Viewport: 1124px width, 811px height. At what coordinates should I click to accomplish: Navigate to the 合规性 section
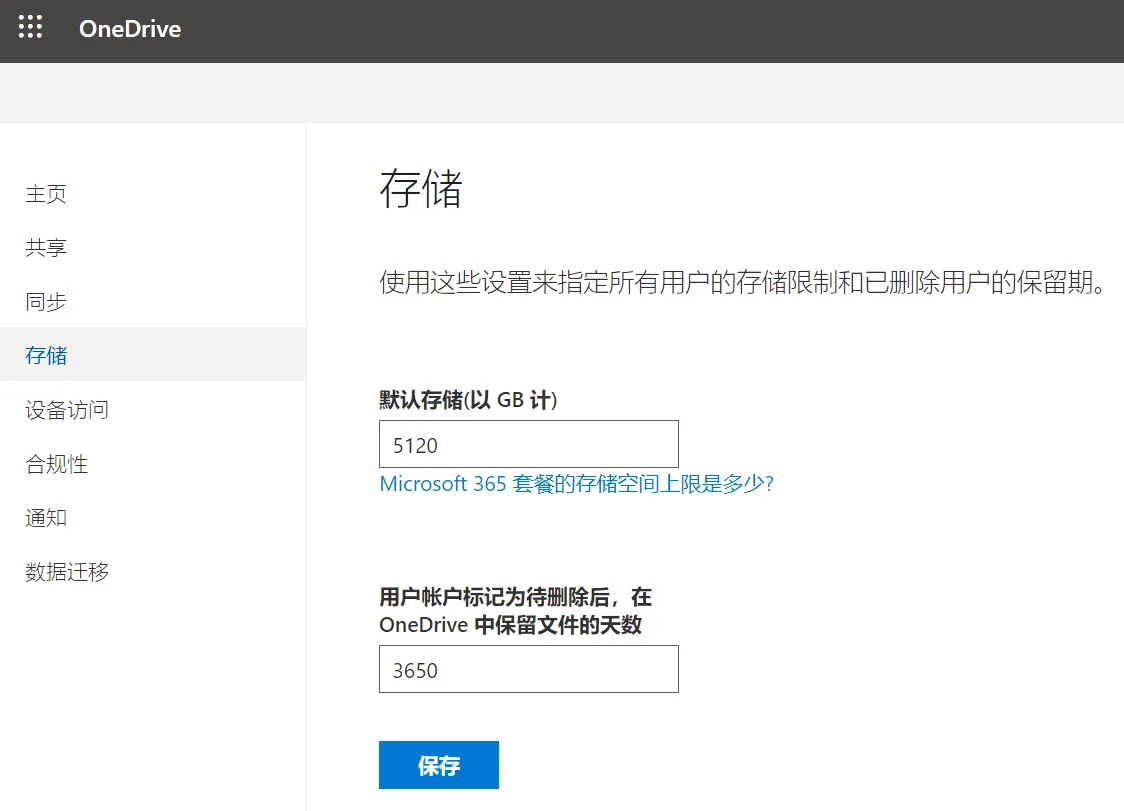click(56, 463)
